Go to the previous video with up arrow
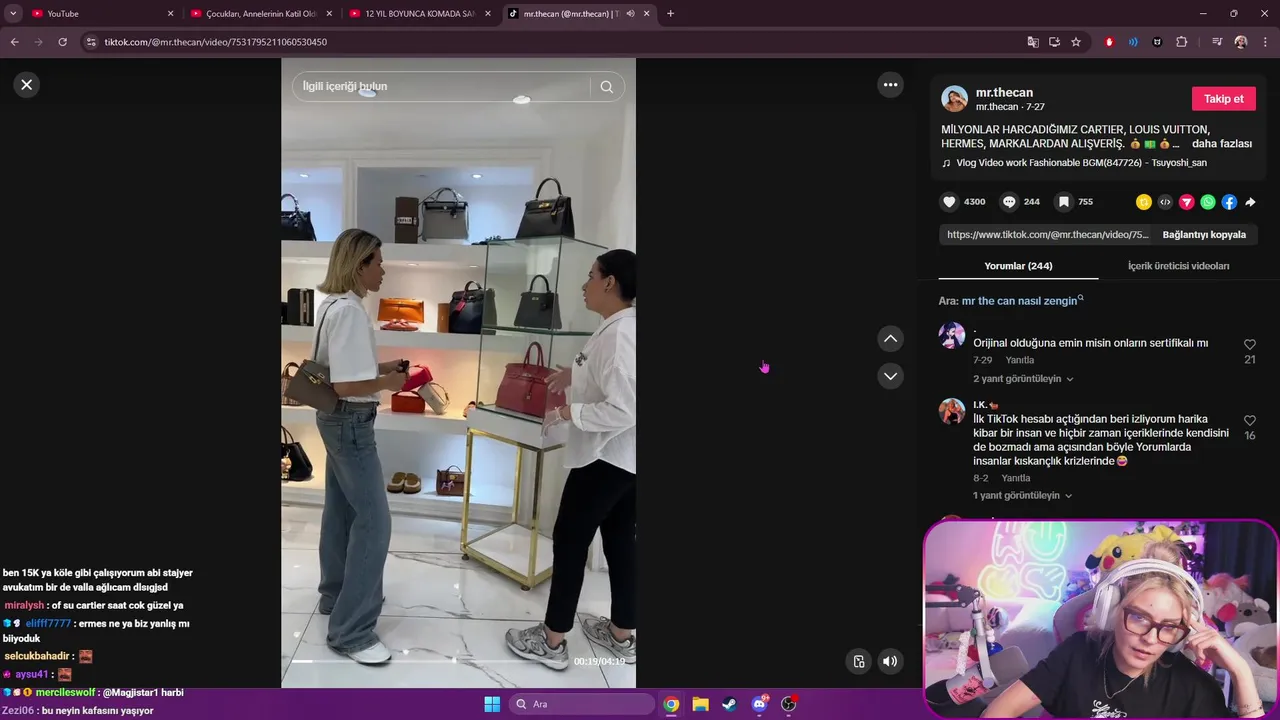The width and height of the screenshot is (1280, 720). point(890,339)
